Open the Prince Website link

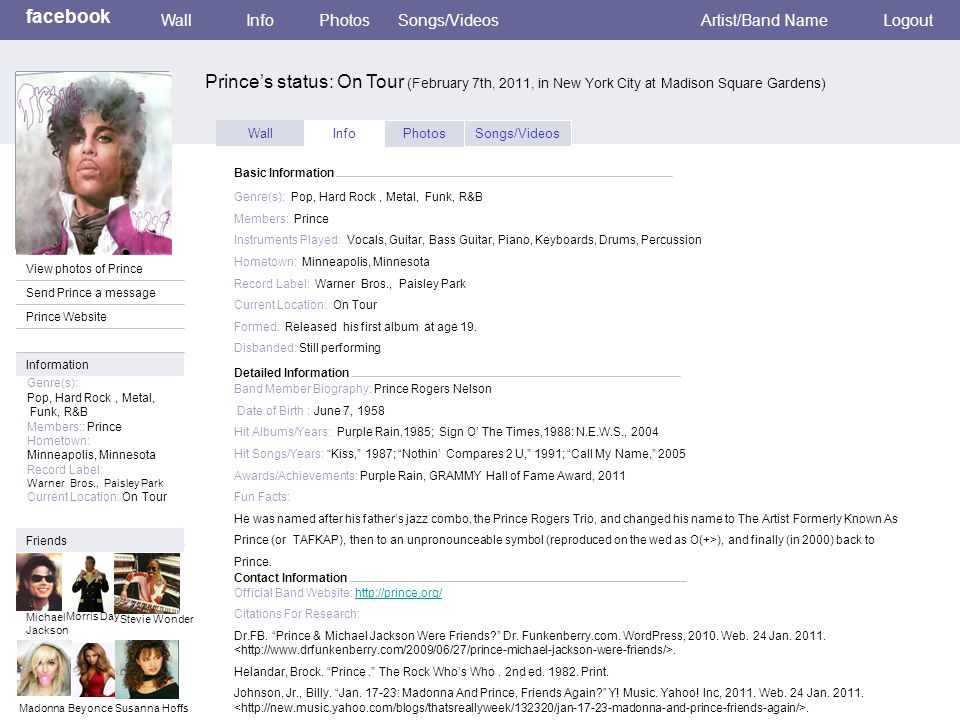click(66, 317)
